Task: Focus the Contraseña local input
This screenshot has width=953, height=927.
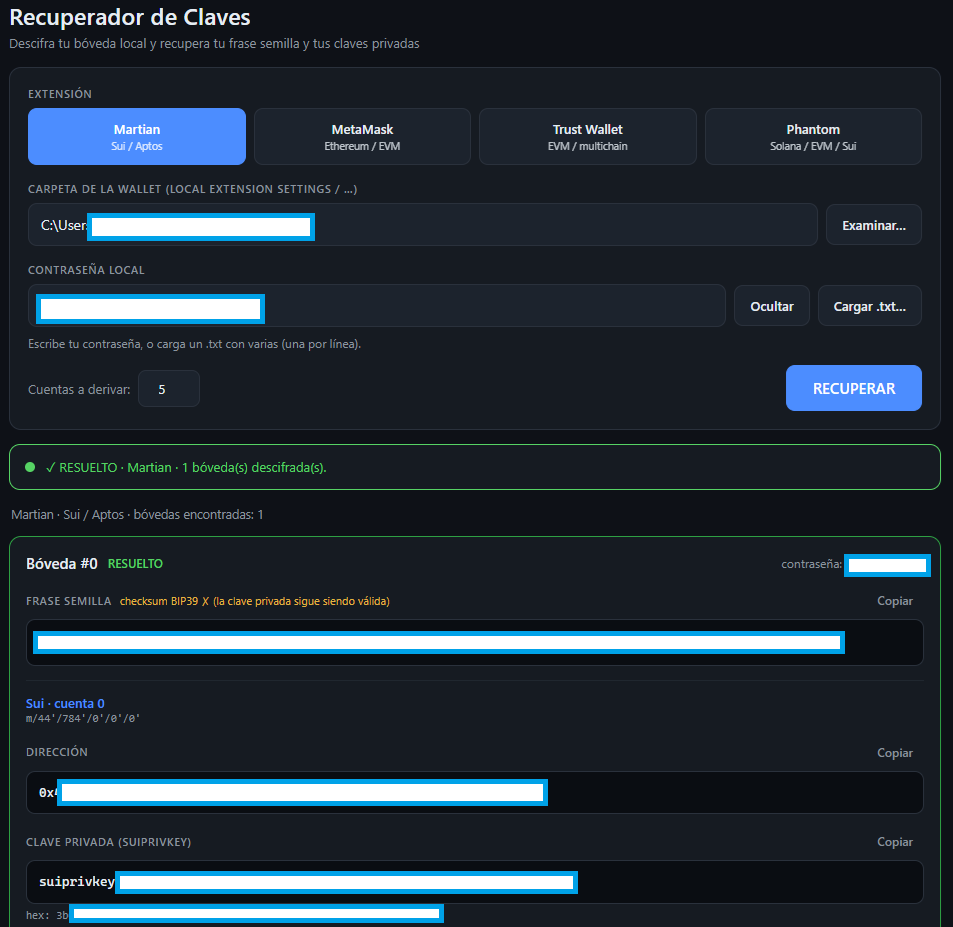Action: (x=377, y=306)
